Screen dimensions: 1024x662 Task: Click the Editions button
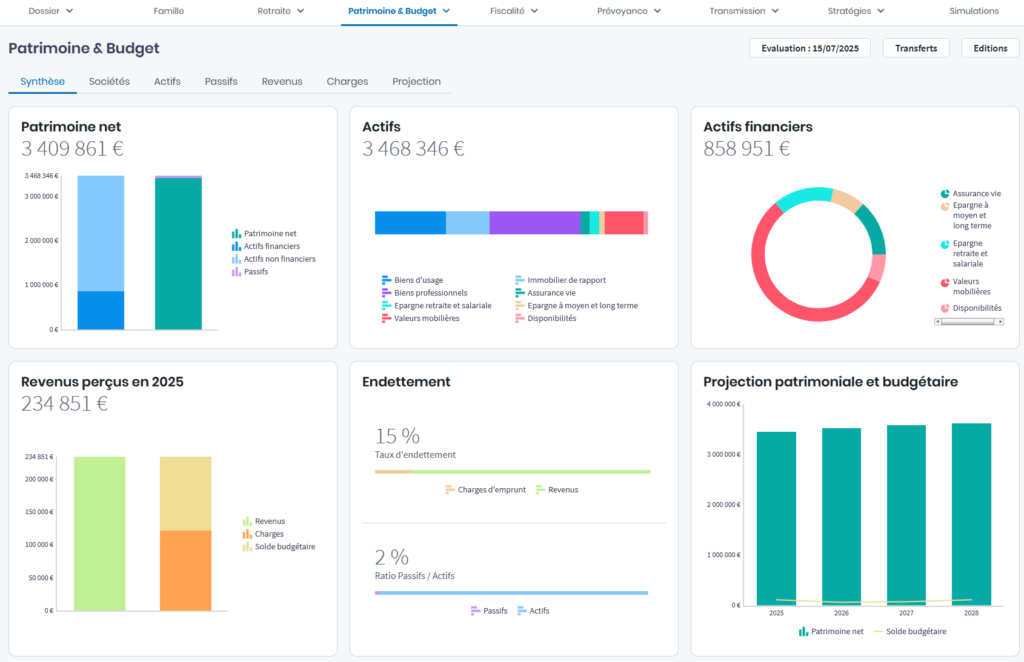coord(990,48)
